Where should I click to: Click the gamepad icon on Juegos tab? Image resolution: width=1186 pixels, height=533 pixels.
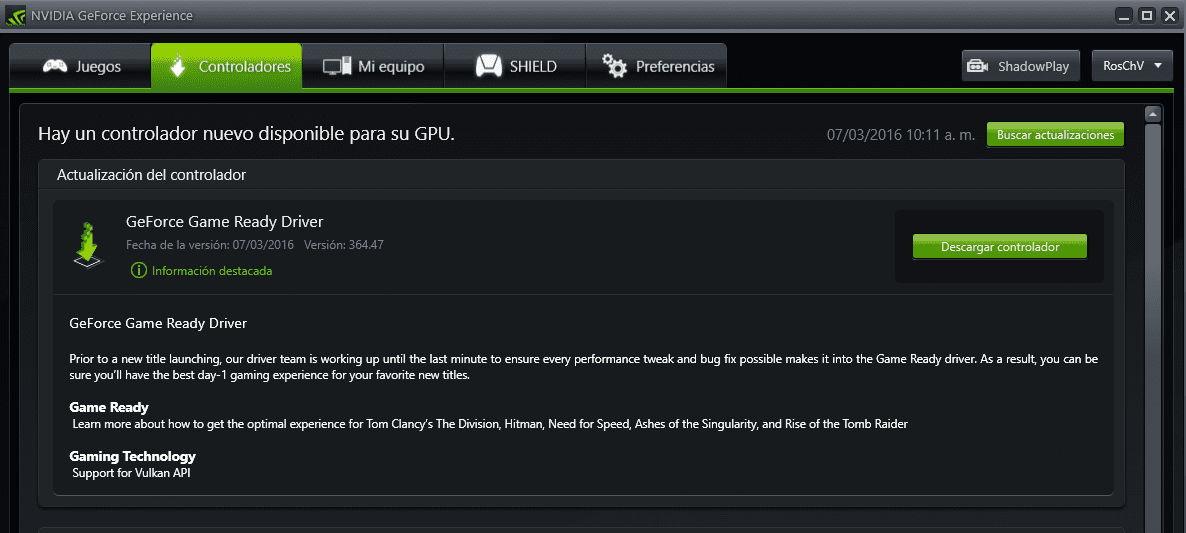[x=54, y=67]
